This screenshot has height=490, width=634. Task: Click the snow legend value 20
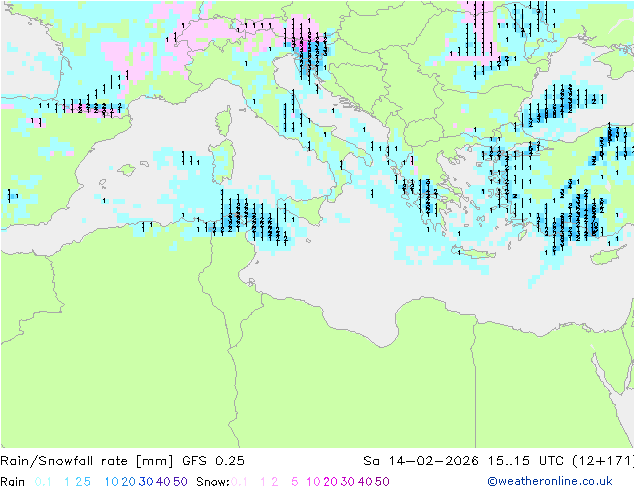click(x=330, y=482)
